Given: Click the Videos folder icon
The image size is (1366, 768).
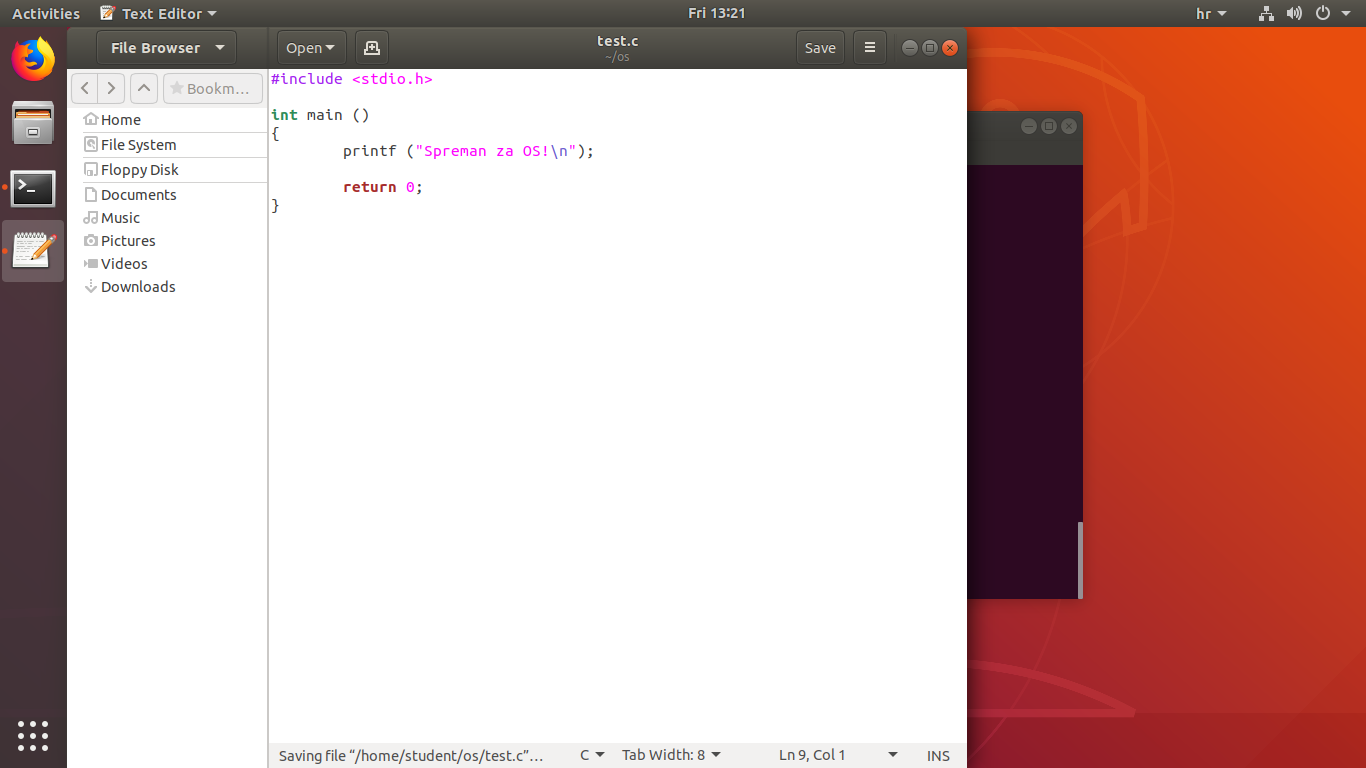Looking at the screenshot, I should coord(91,263).
